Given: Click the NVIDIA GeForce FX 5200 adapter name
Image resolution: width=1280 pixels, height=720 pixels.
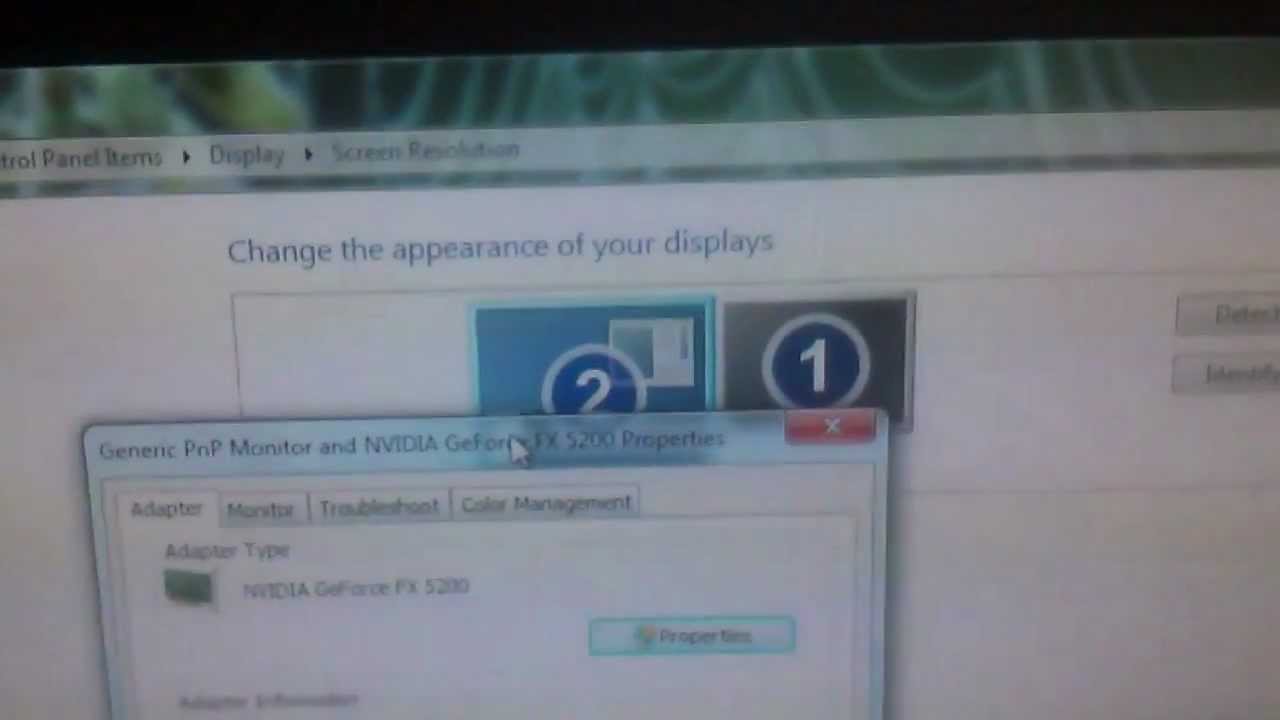Looking at the screenshot, I should pos(356,587).
